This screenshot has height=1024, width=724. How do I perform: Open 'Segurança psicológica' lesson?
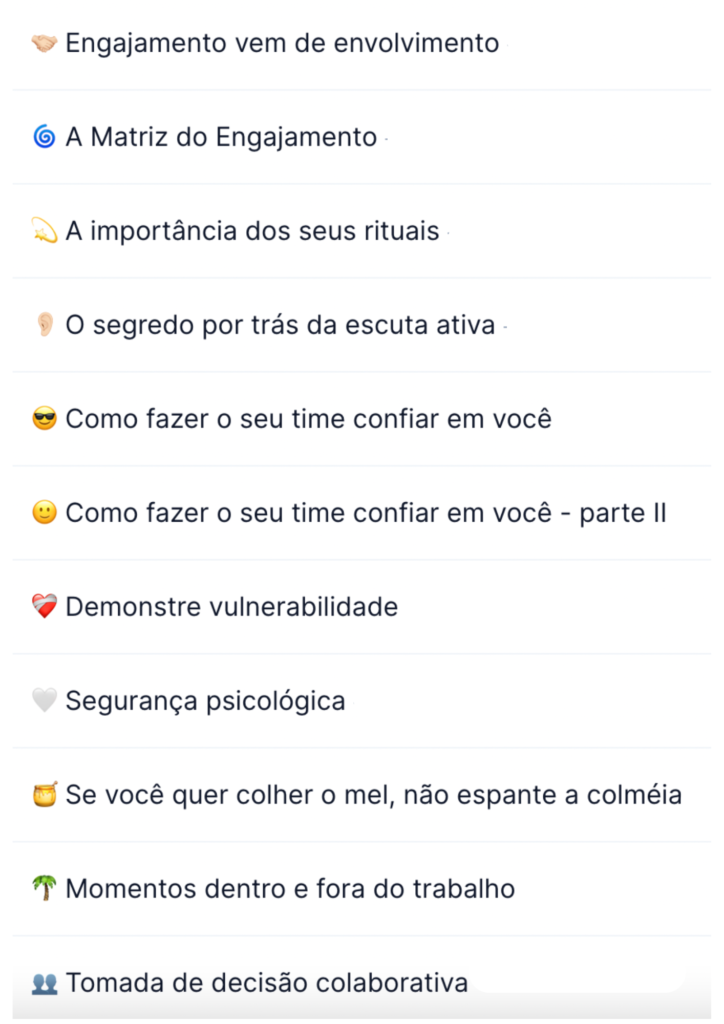[362, 701]
